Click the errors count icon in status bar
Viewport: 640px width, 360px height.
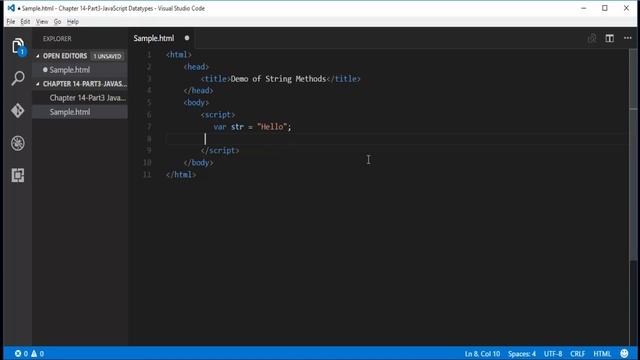pyautogui.click(x=18, y=353)
